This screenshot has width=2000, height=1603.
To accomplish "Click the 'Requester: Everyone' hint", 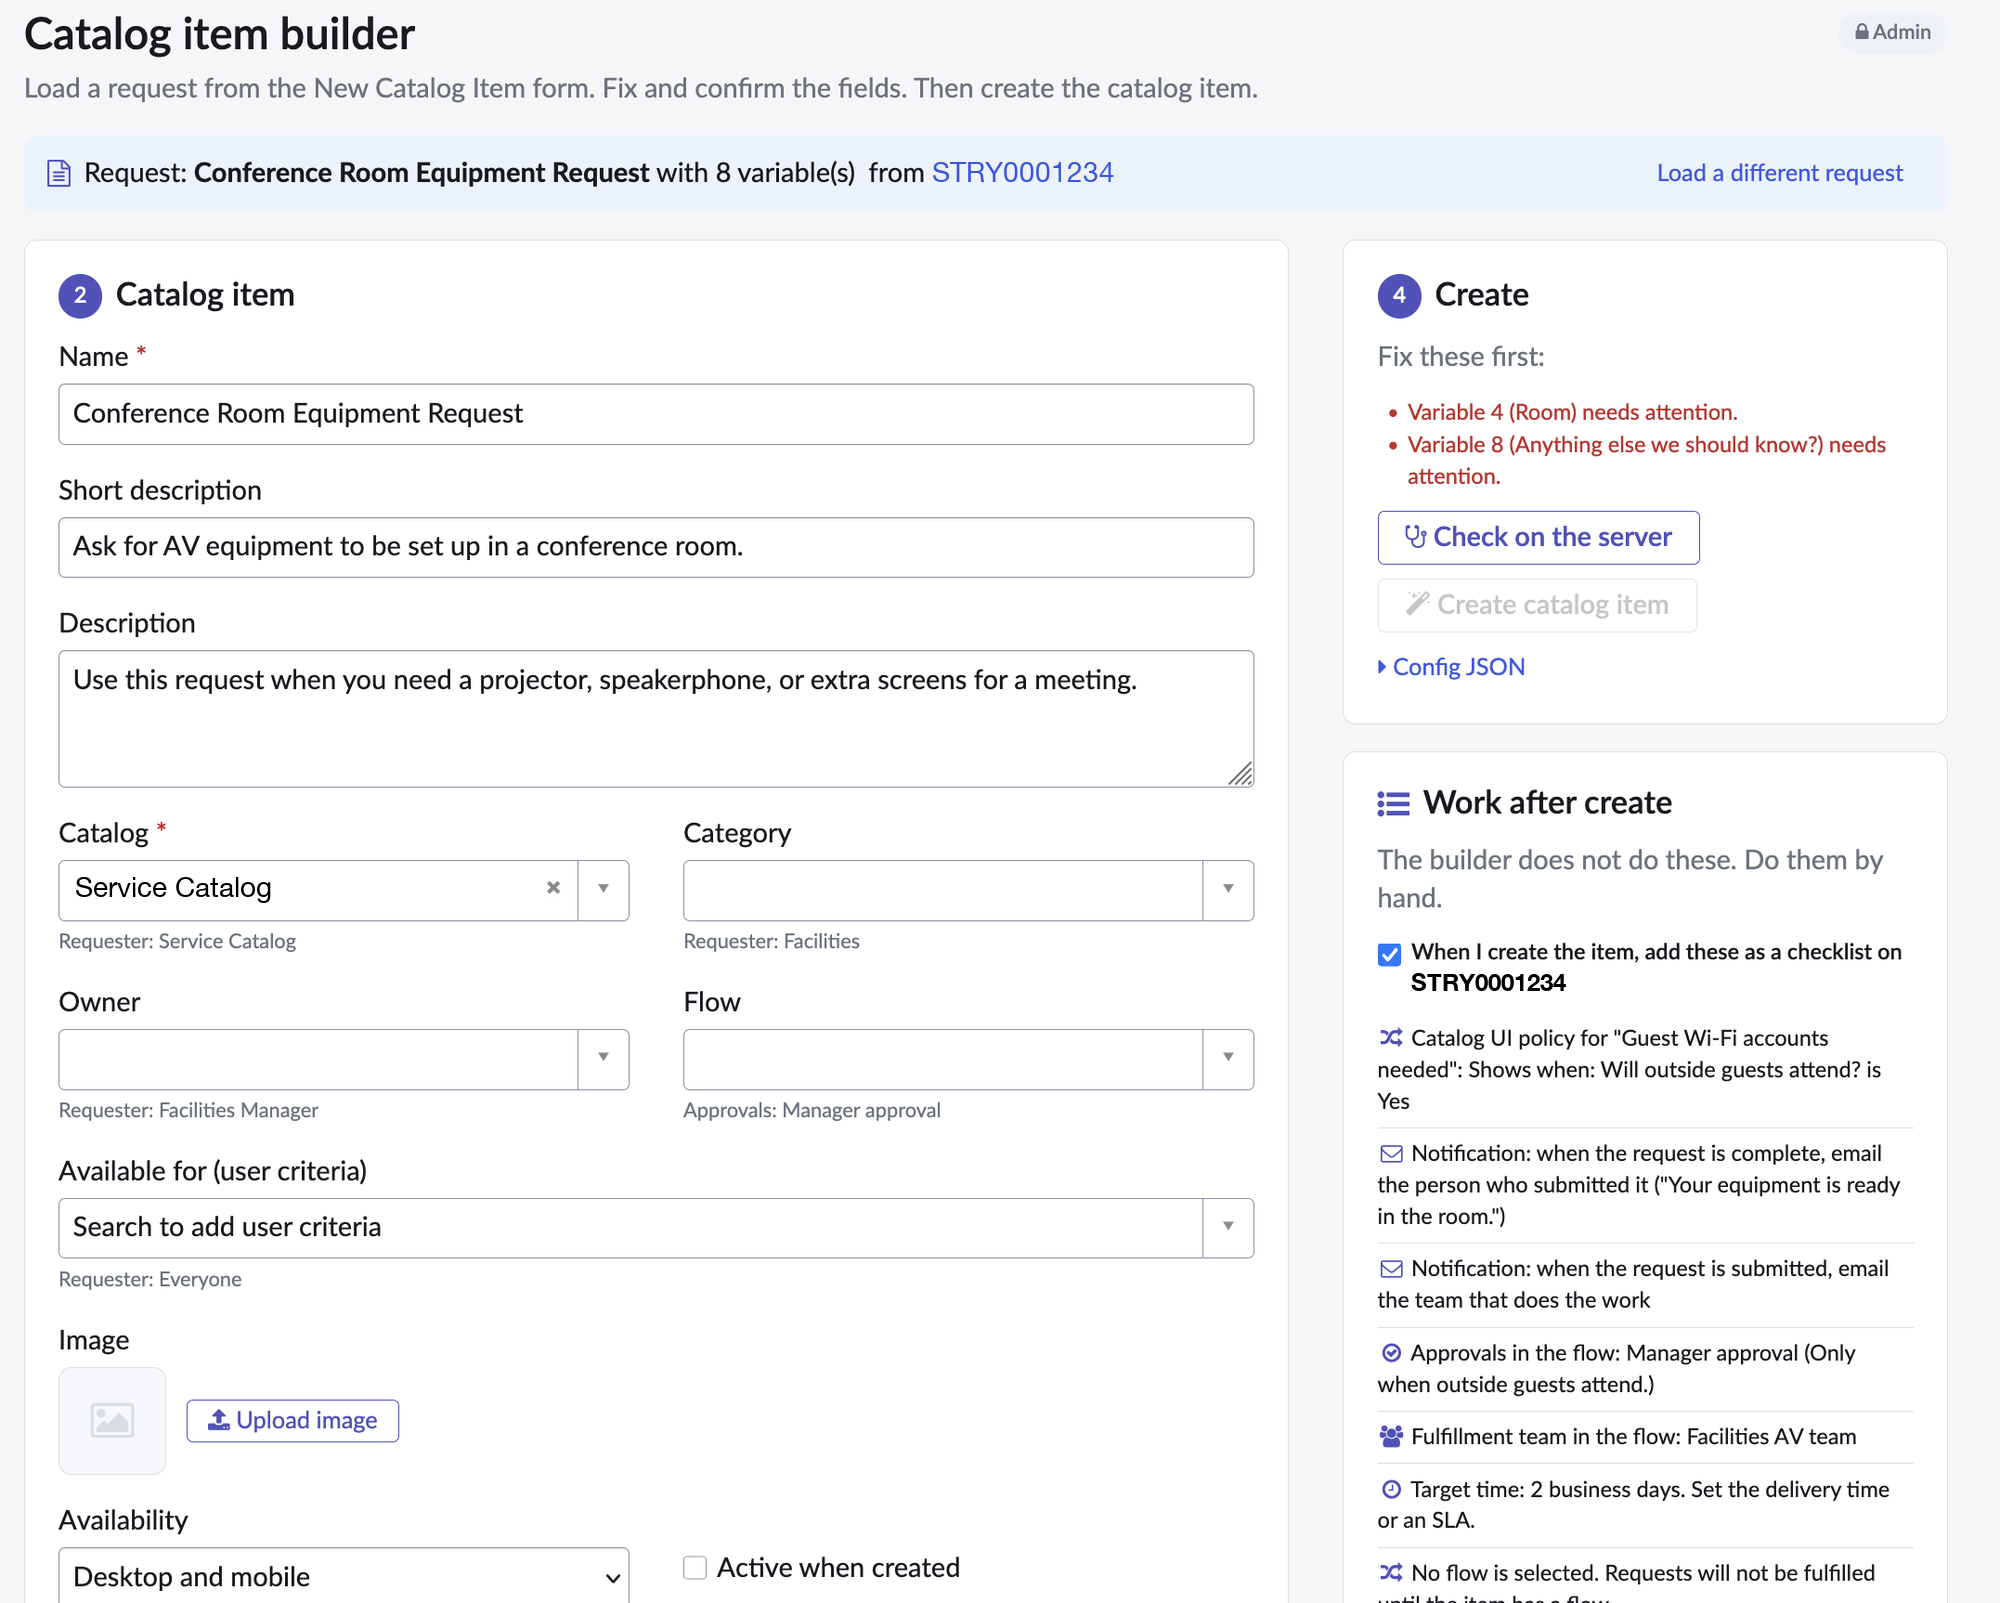I will pyautogui.click(x=150, y=1279).
